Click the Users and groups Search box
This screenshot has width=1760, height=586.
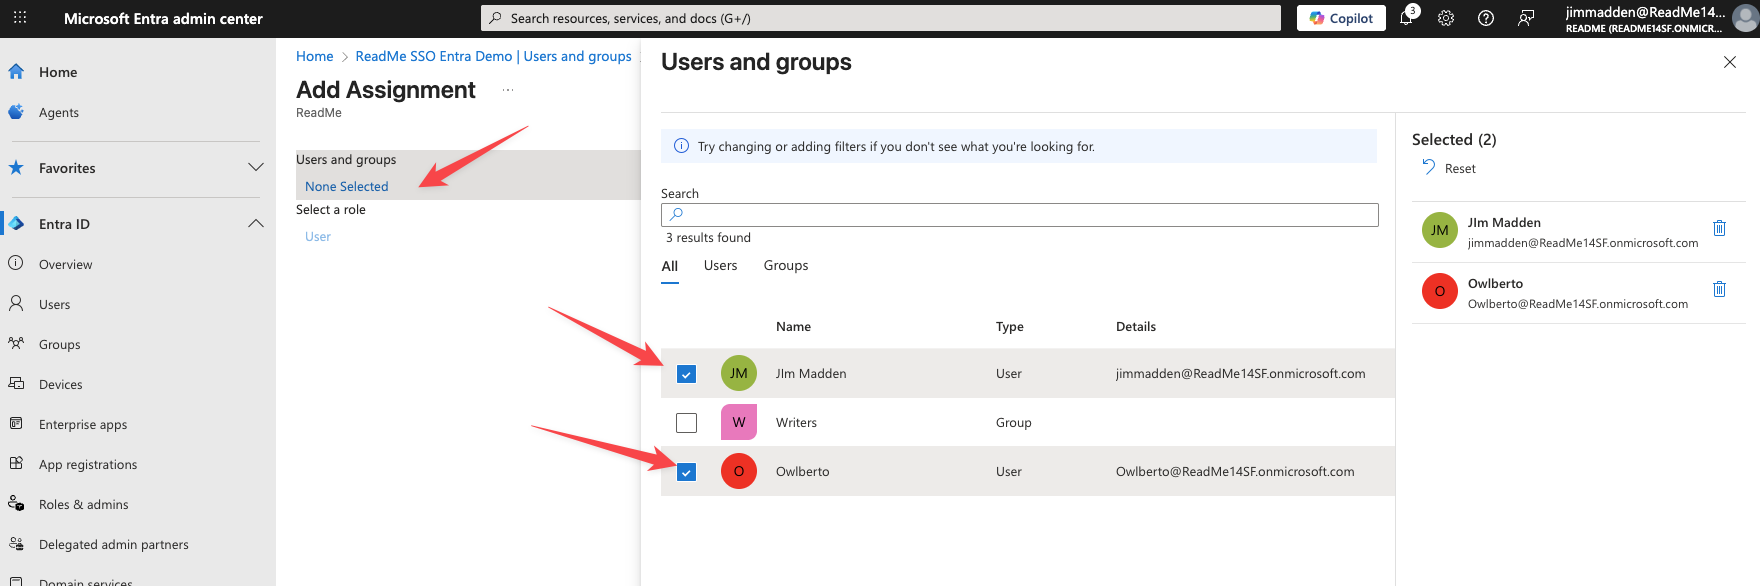1020,214
